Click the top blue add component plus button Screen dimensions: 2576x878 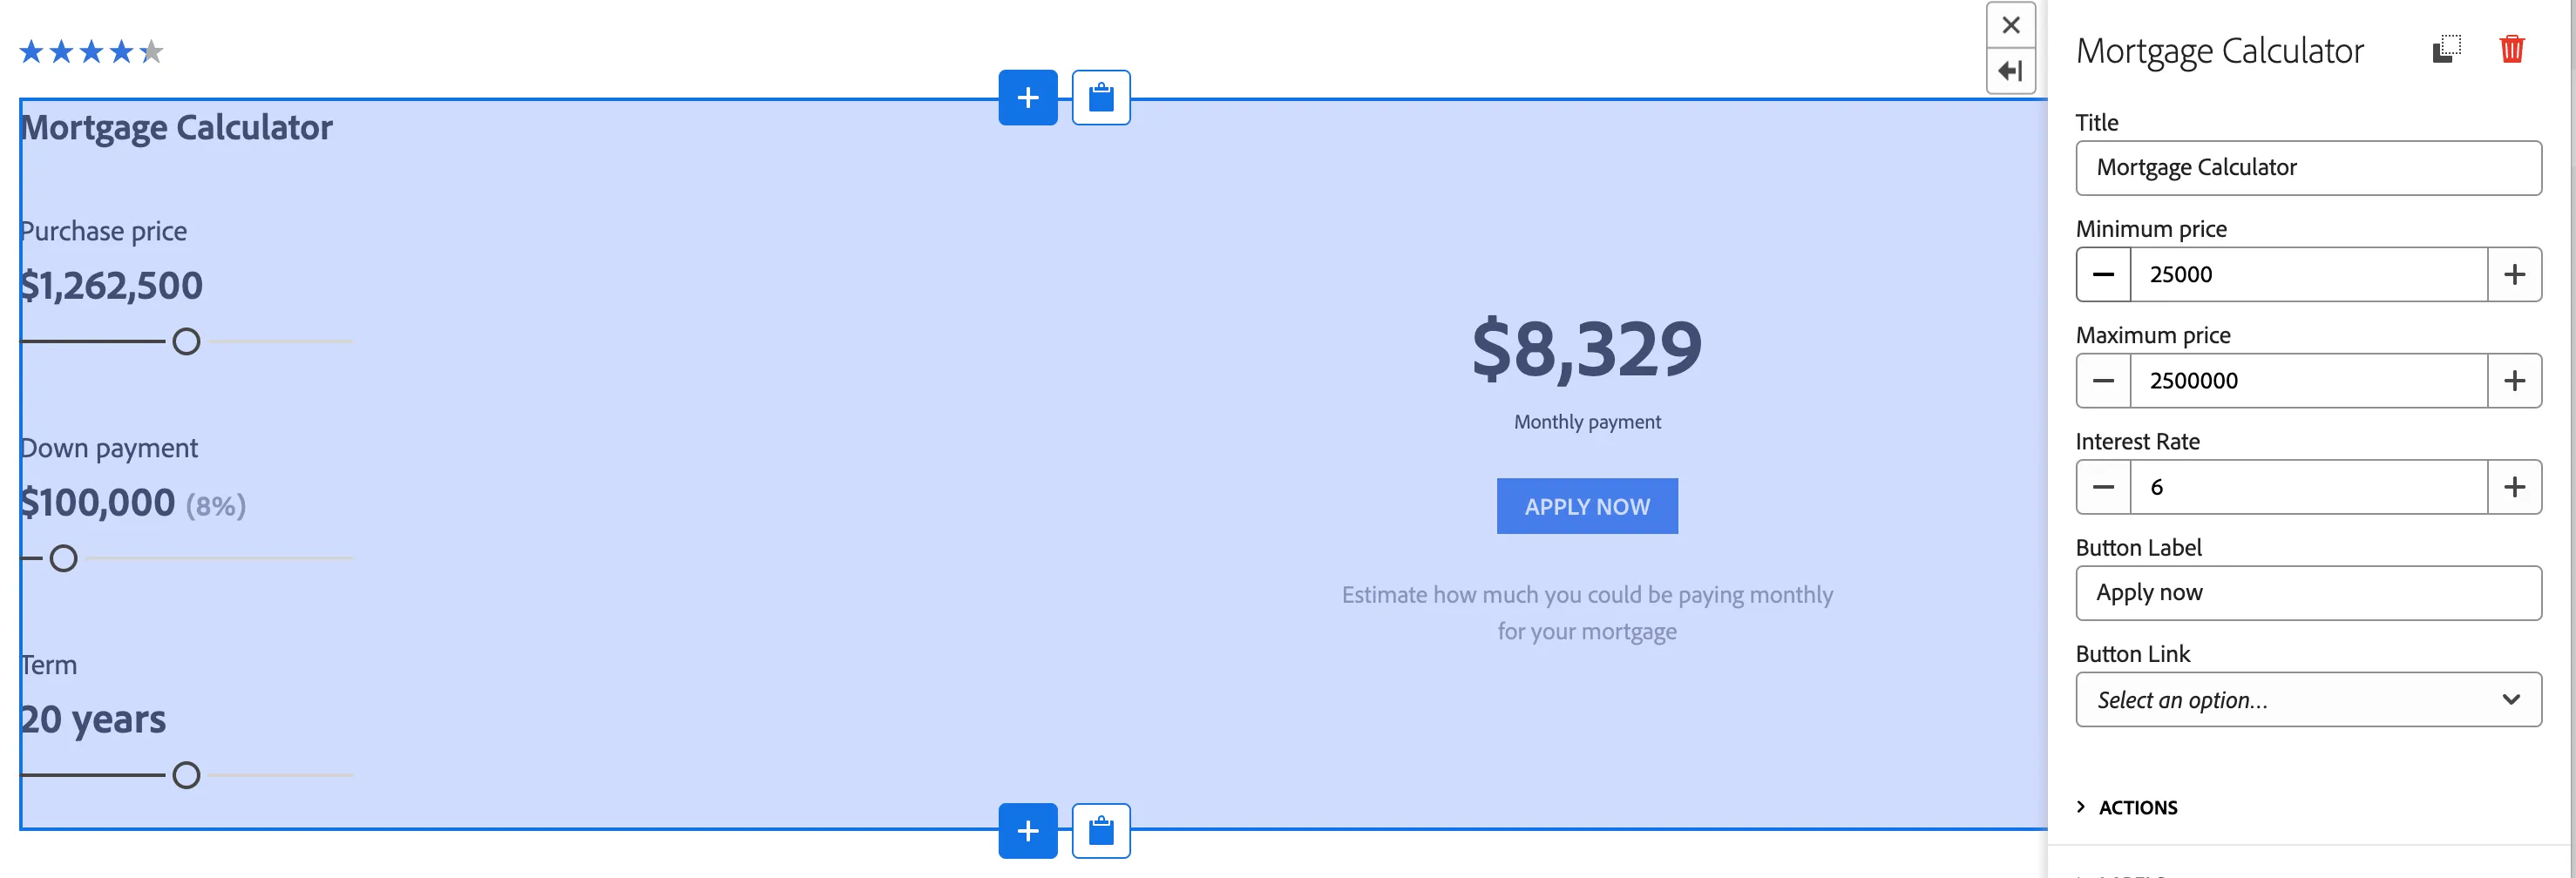point(1027,98)
